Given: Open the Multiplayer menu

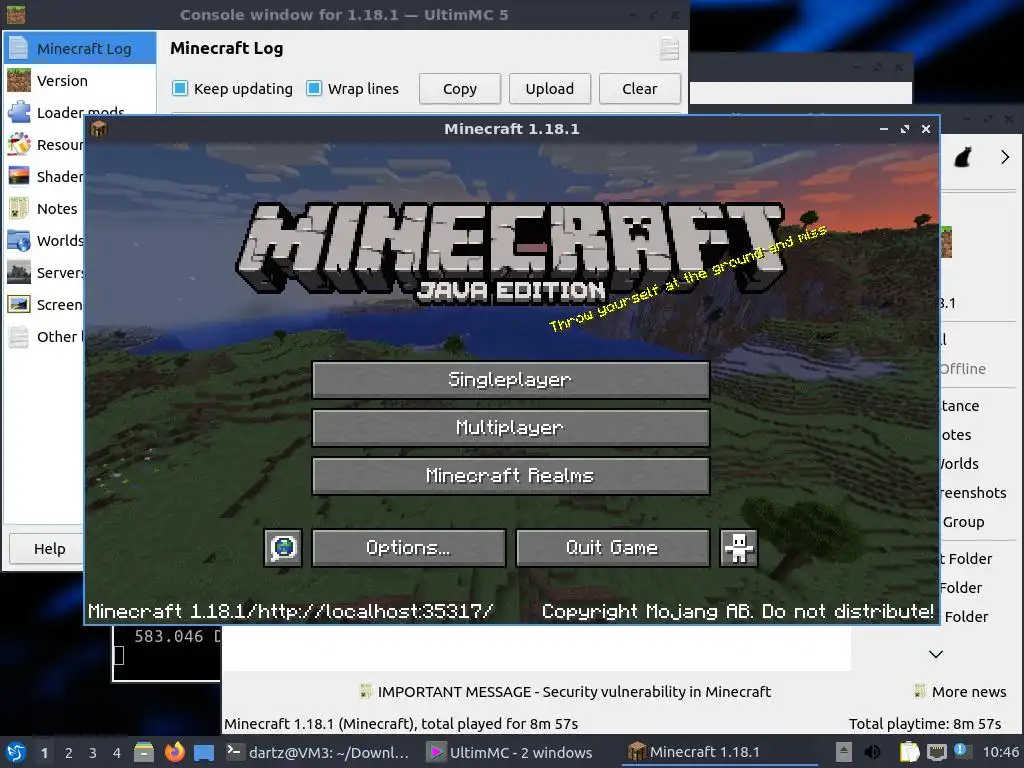Looking at the screenshot, I should click(x=511, y=428).
